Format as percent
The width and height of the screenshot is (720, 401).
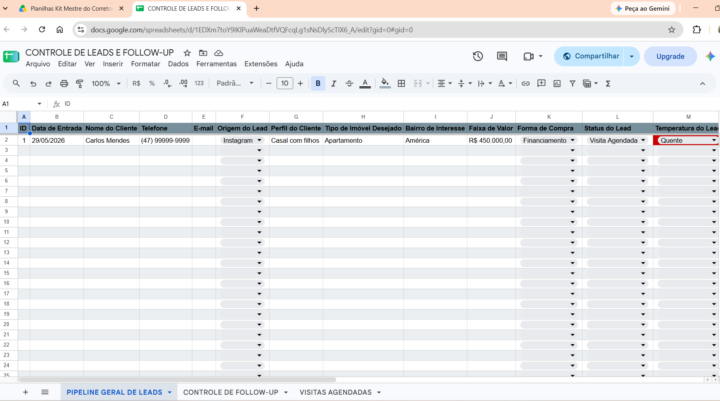tap(152, 84)
